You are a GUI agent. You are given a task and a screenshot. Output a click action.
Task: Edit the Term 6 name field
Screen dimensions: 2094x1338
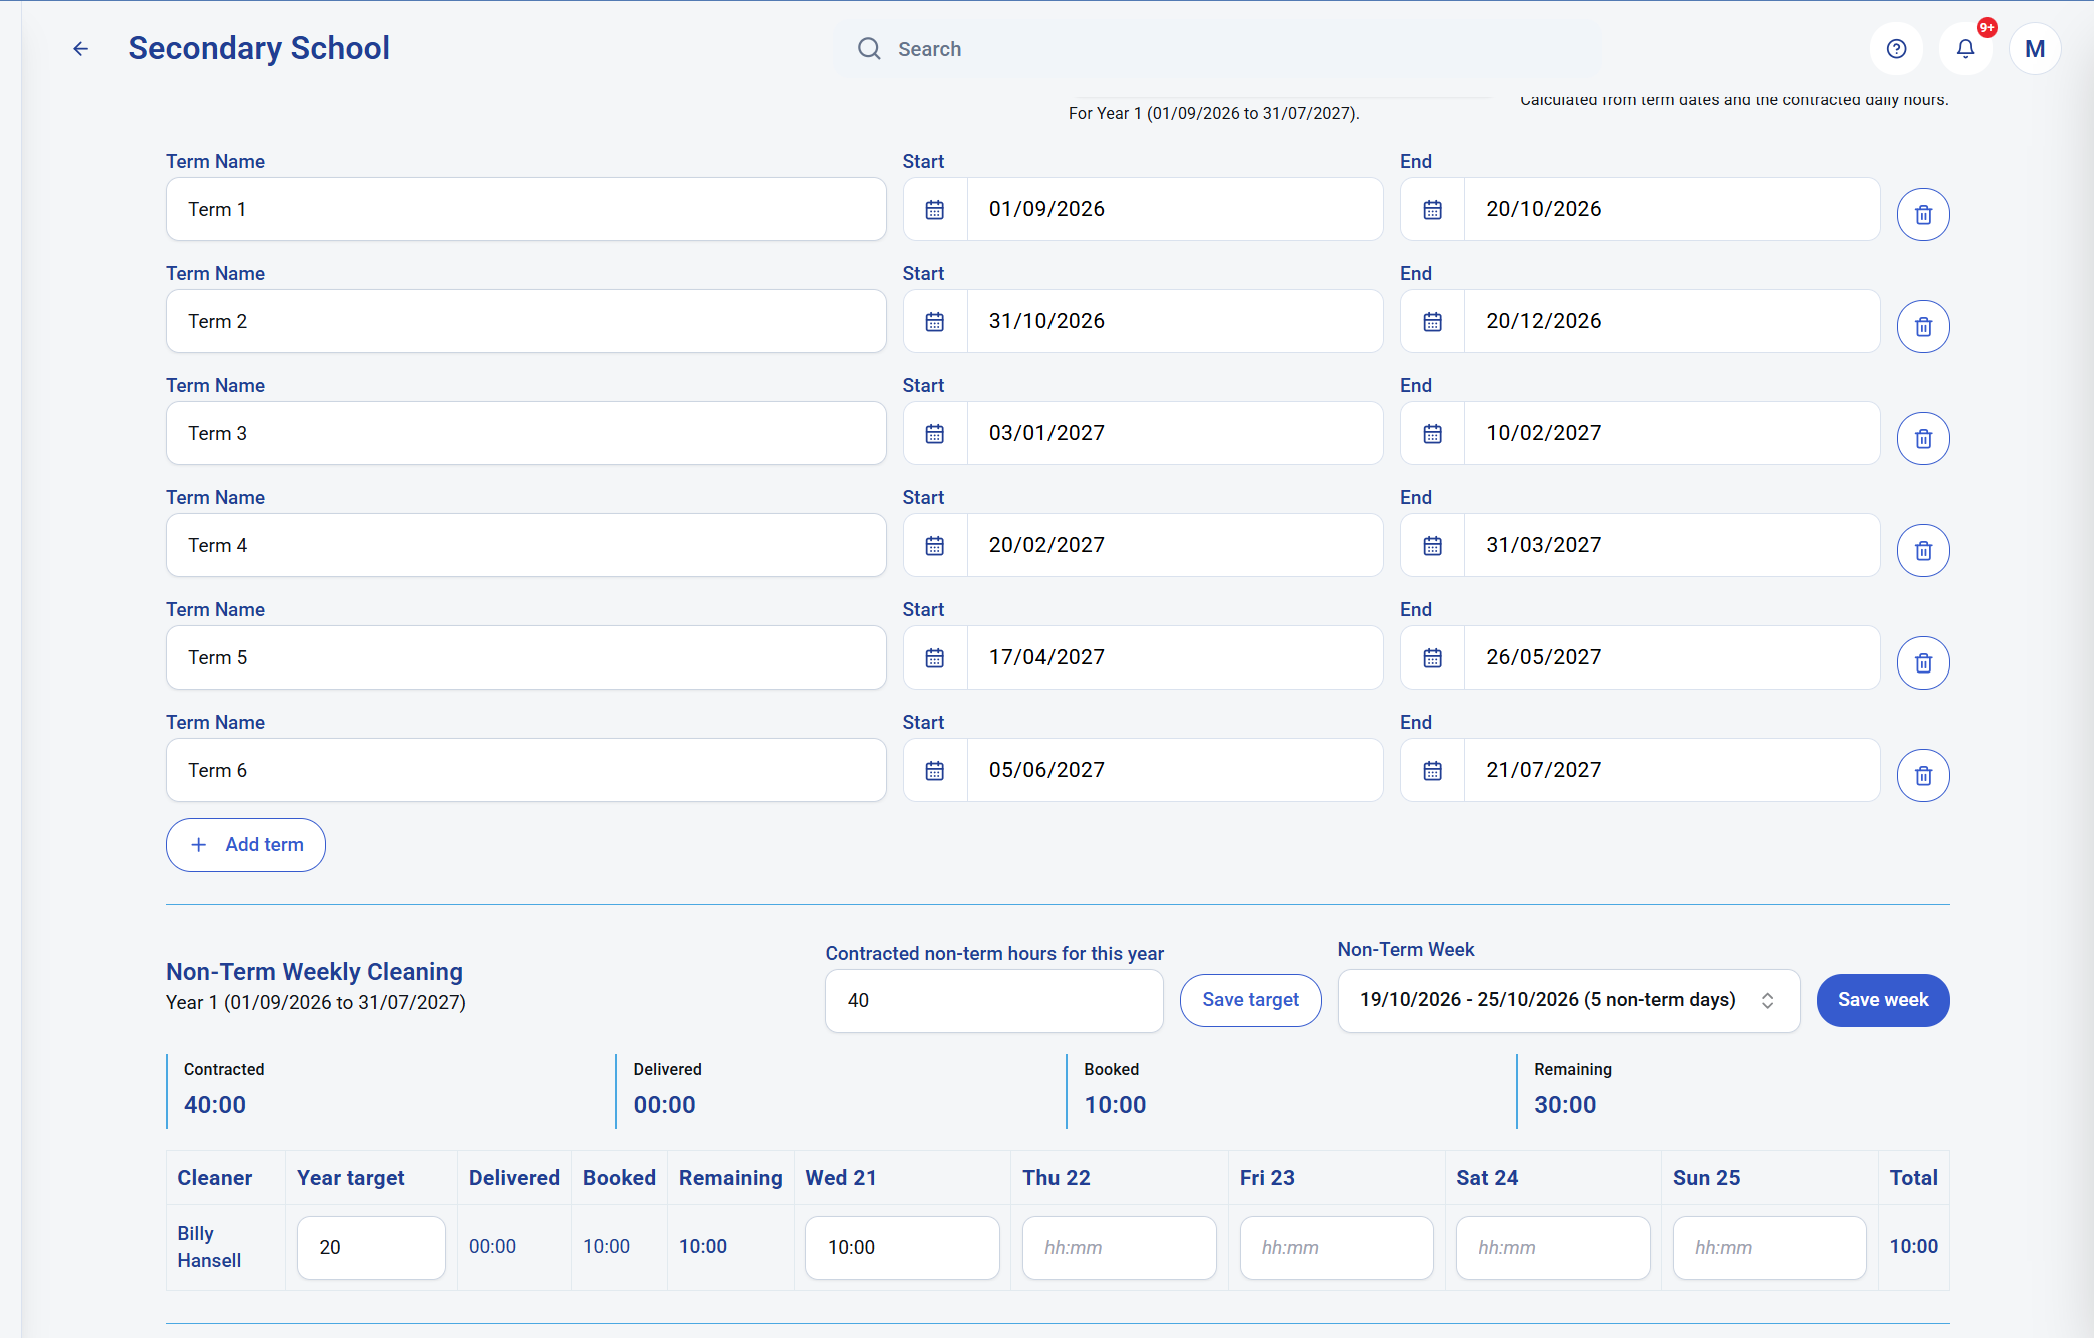526,770
